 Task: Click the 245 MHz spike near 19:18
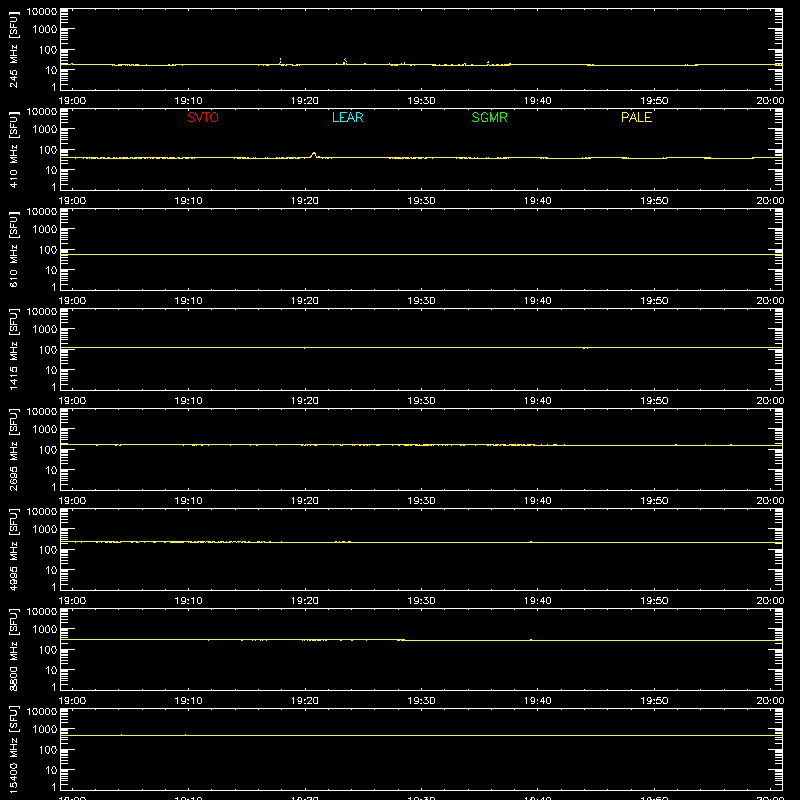tap(280, 61)
